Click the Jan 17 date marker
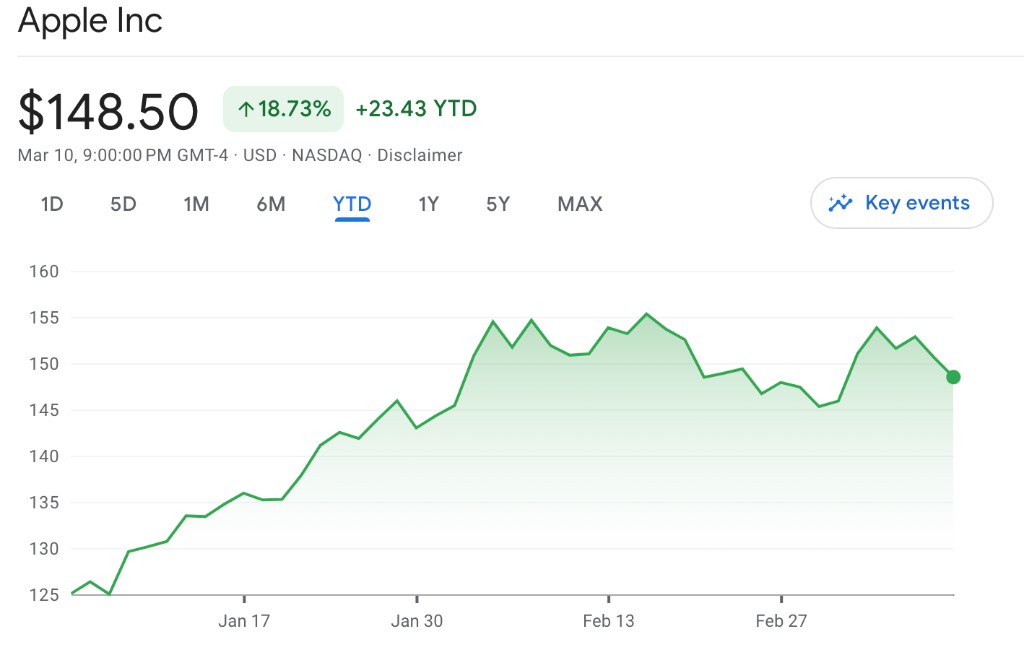The height and width of the screenshot is (658, 1024). (x=244, y=621)
